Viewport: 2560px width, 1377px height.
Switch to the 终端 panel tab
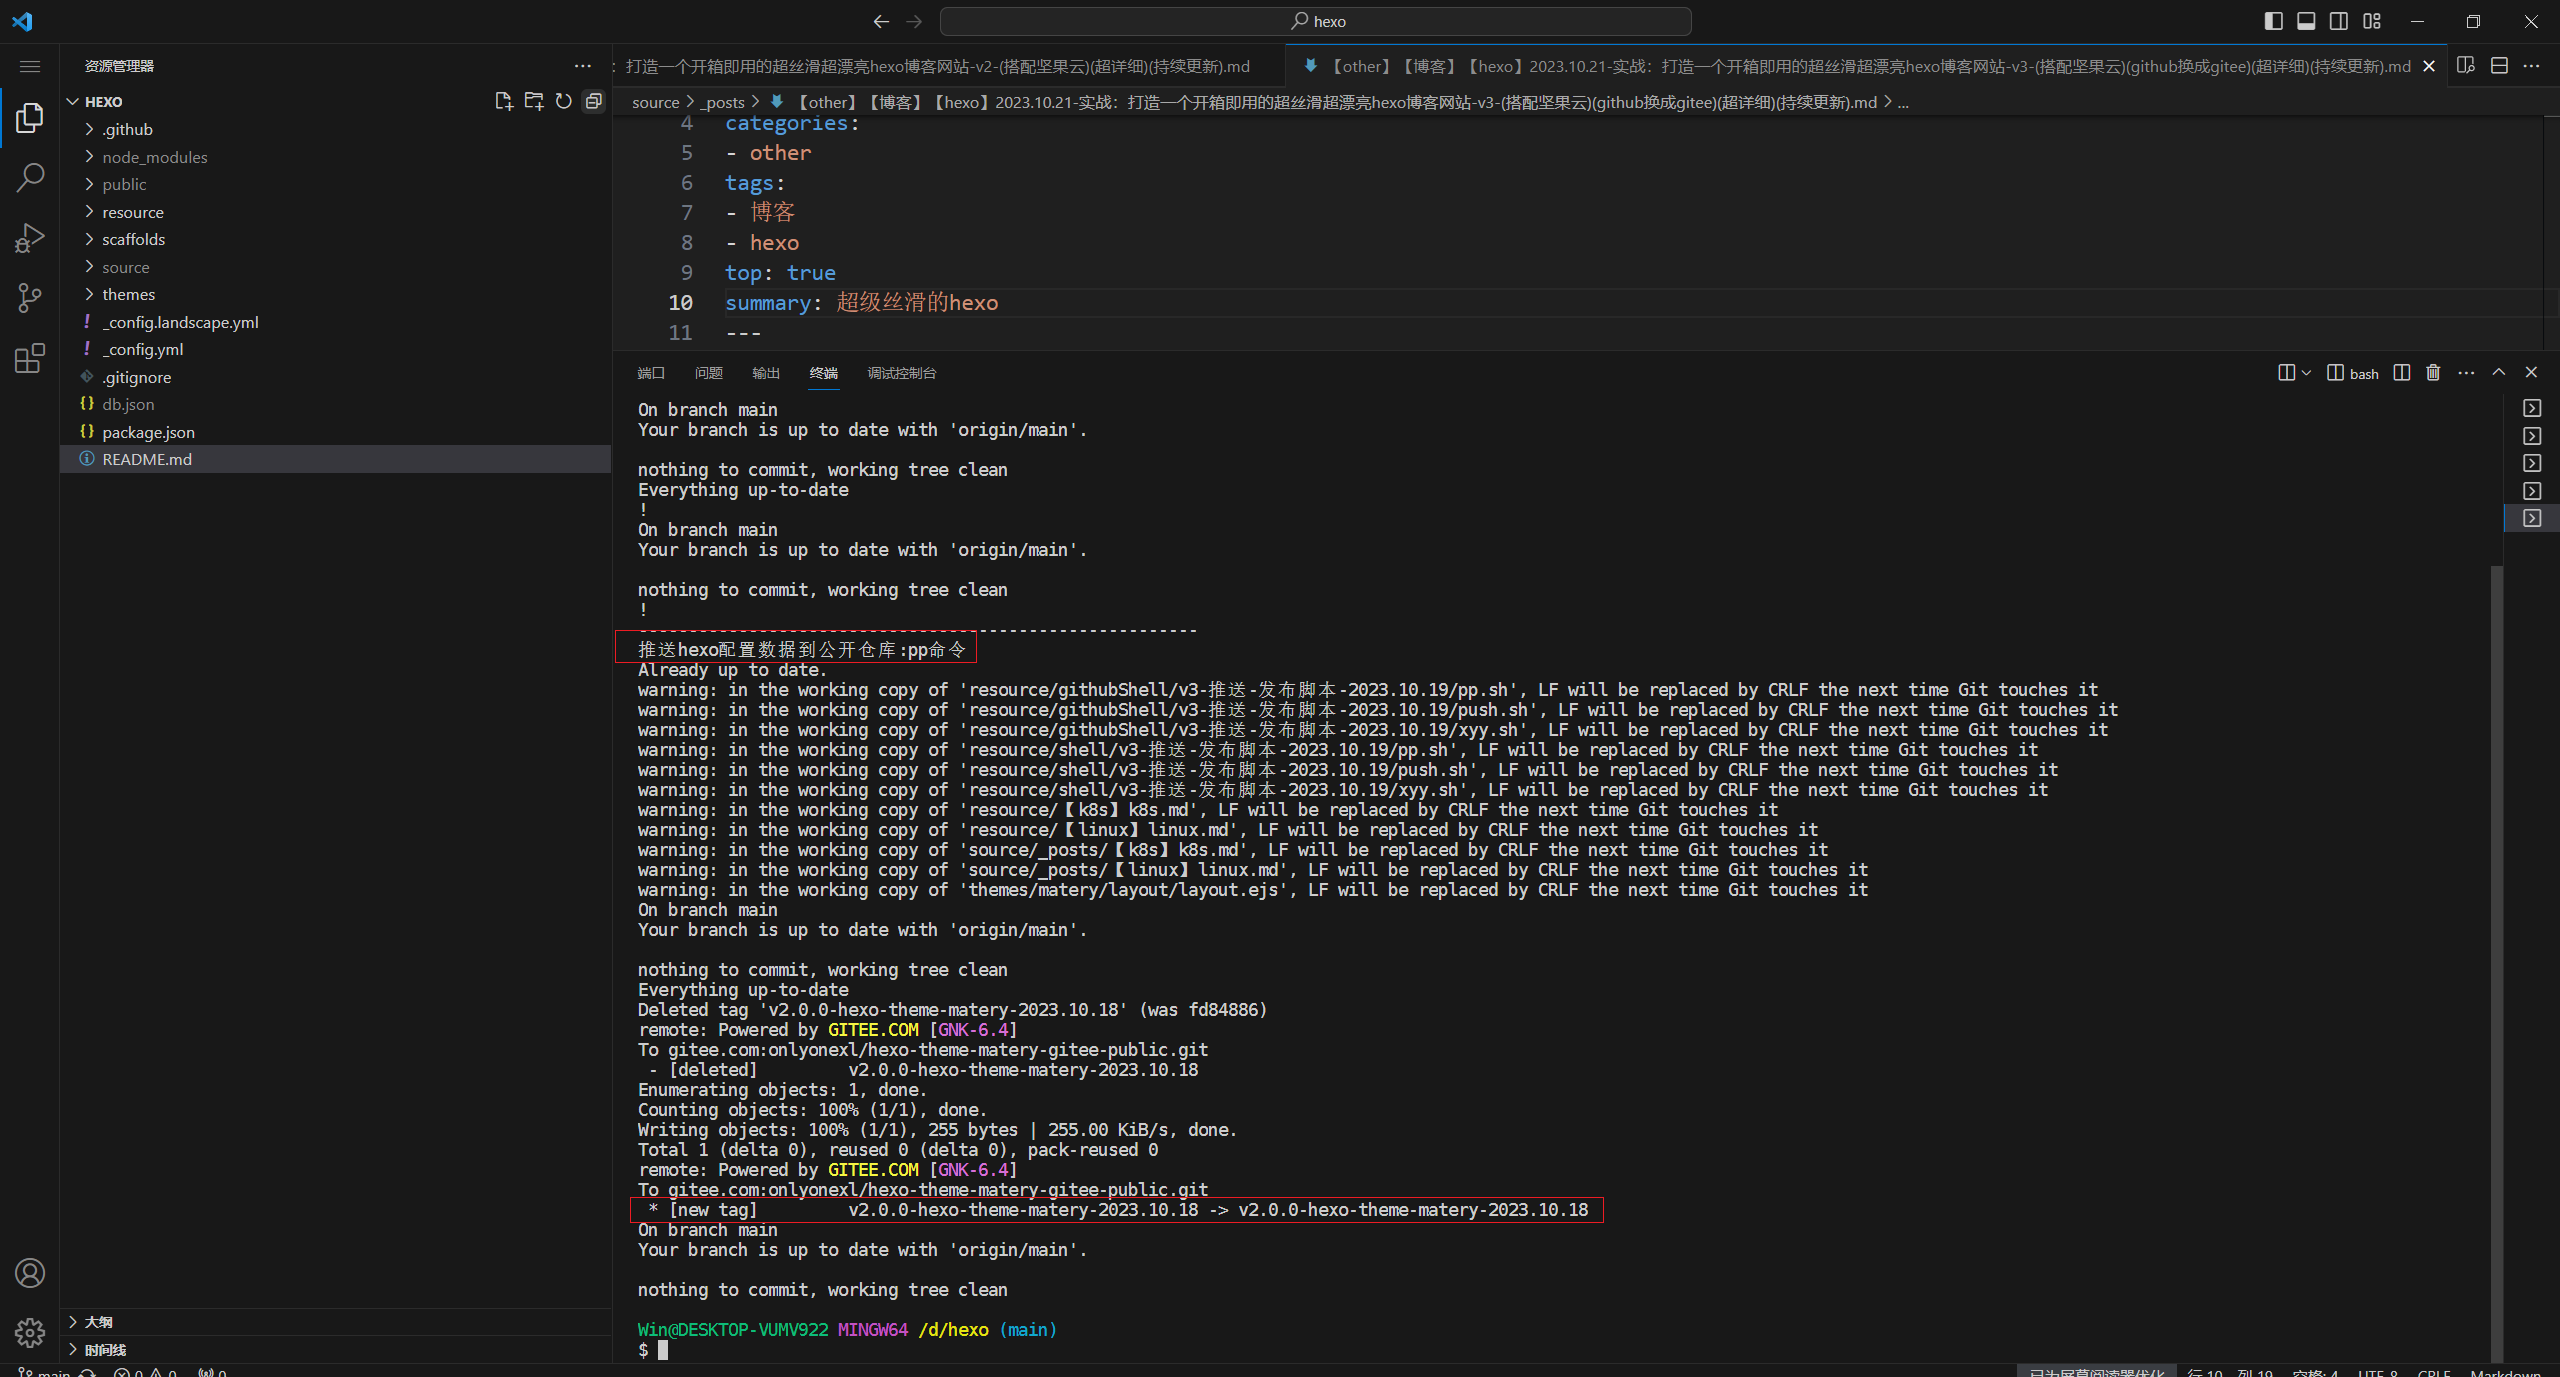[x=824, y=373]
